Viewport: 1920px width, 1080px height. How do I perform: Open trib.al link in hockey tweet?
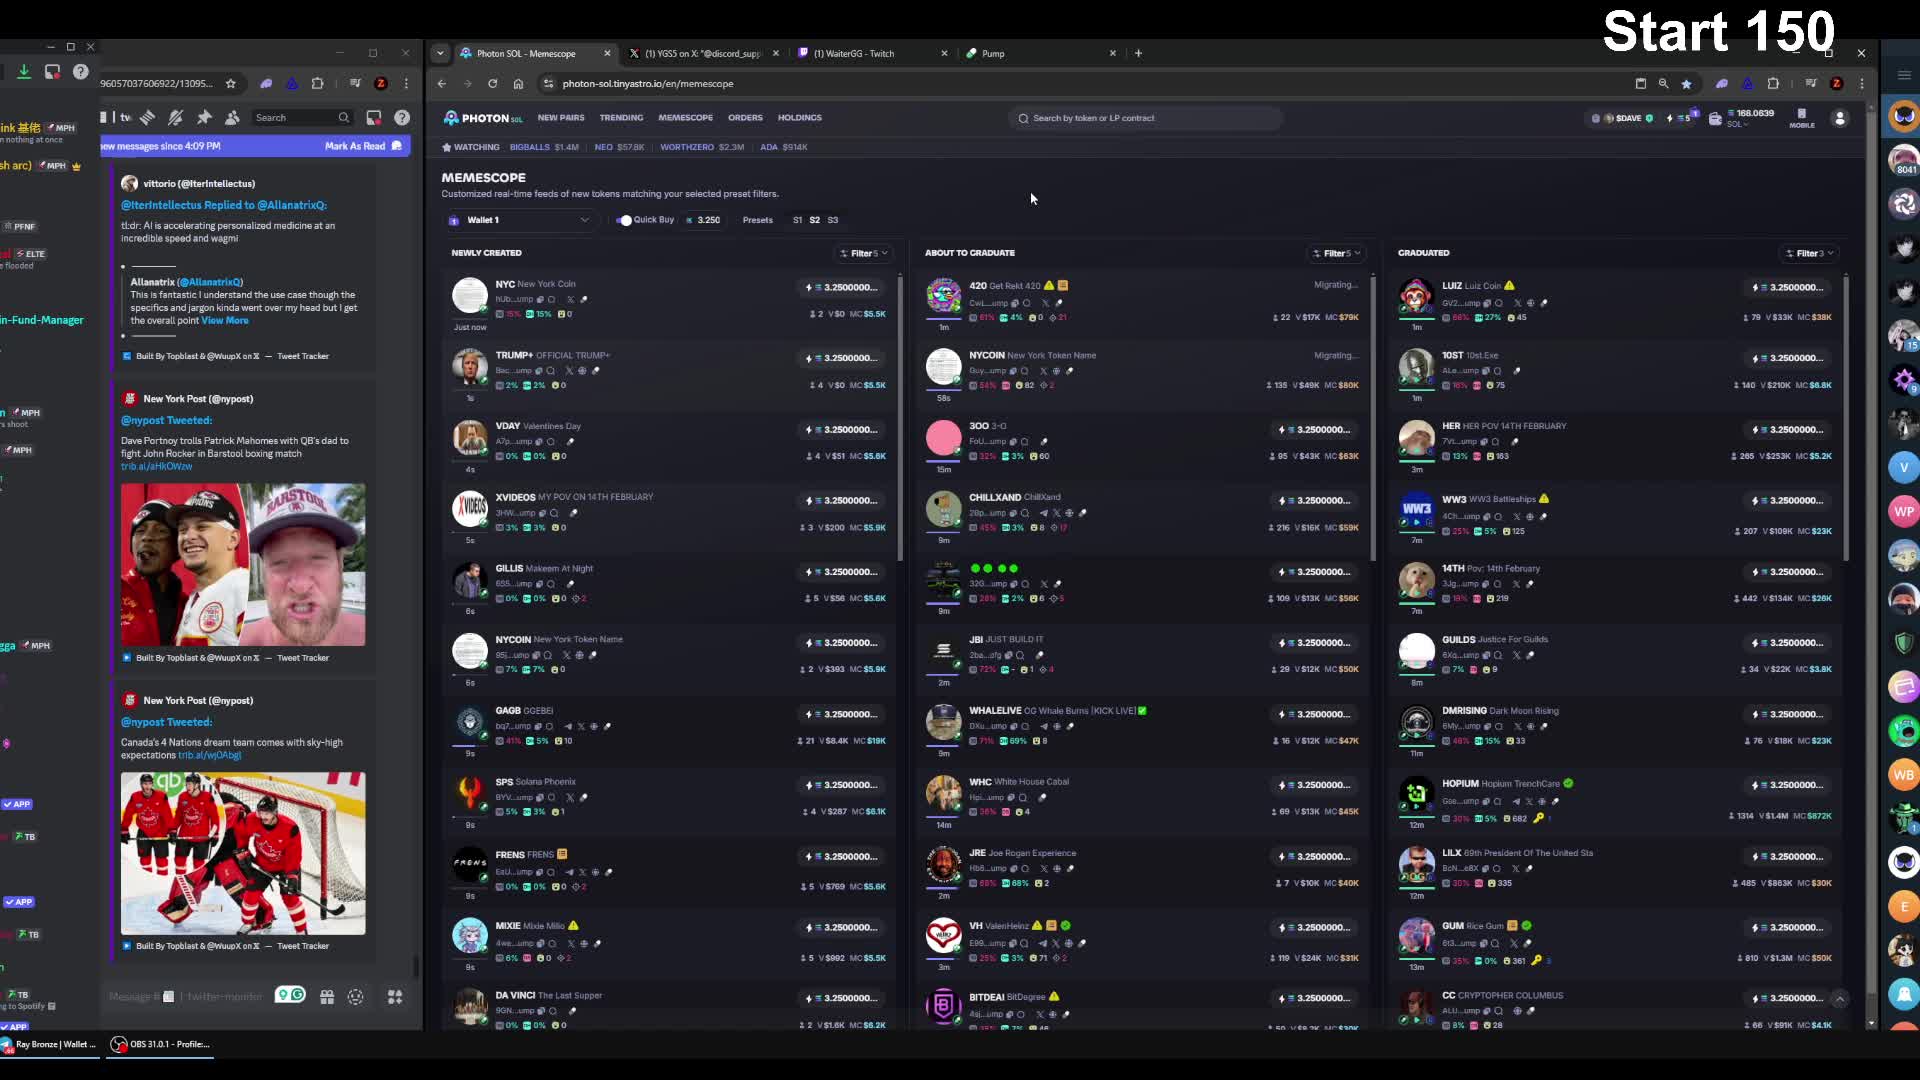tap(209, 756)
